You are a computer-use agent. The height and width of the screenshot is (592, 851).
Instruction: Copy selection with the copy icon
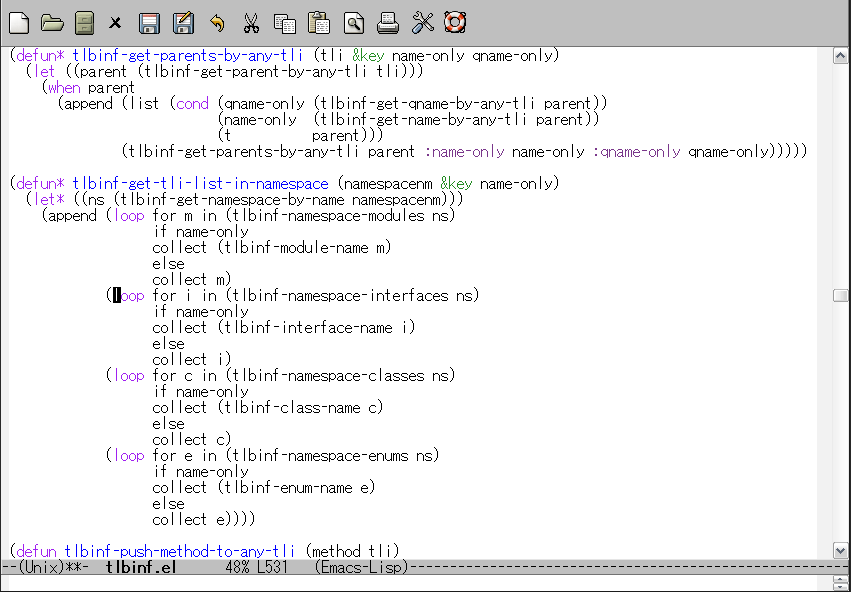coord(285,23)
